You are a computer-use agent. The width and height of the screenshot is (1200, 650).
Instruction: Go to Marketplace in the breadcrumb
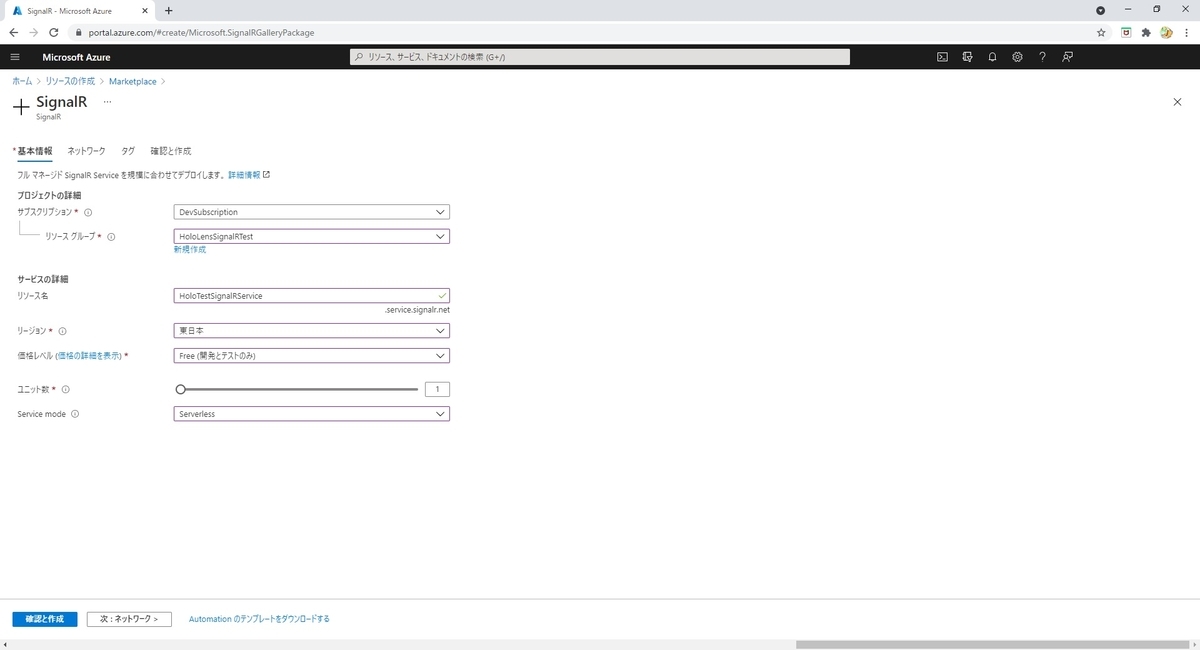[x=133, y=81]
